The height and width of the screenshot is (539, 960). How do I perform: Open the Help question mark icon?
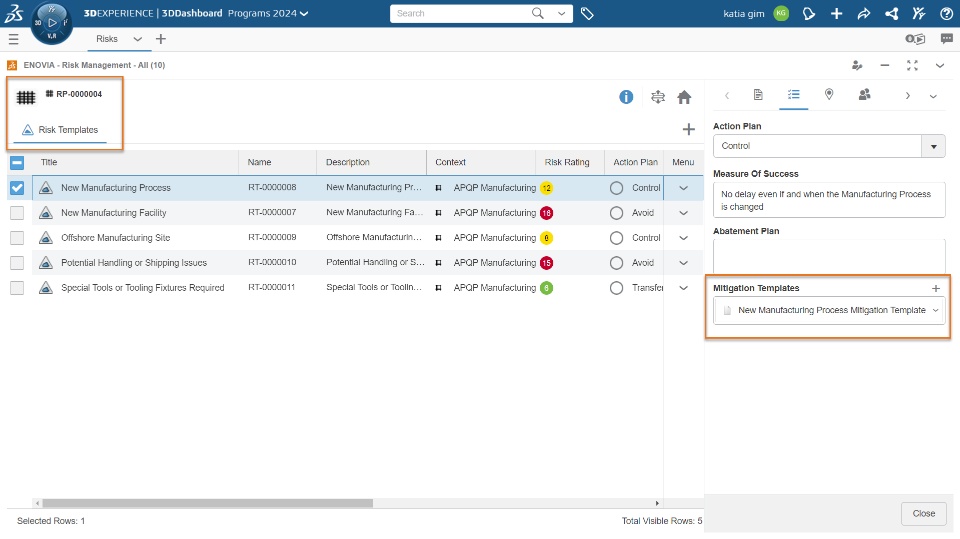pos(946,13)
